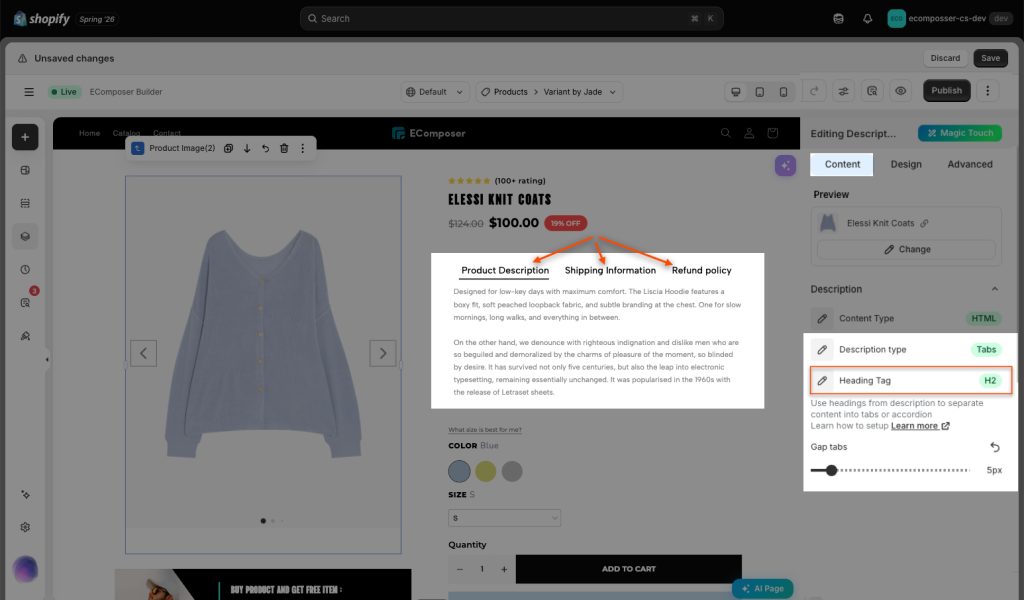Select the yellow color variant

(x=486, y=471)
